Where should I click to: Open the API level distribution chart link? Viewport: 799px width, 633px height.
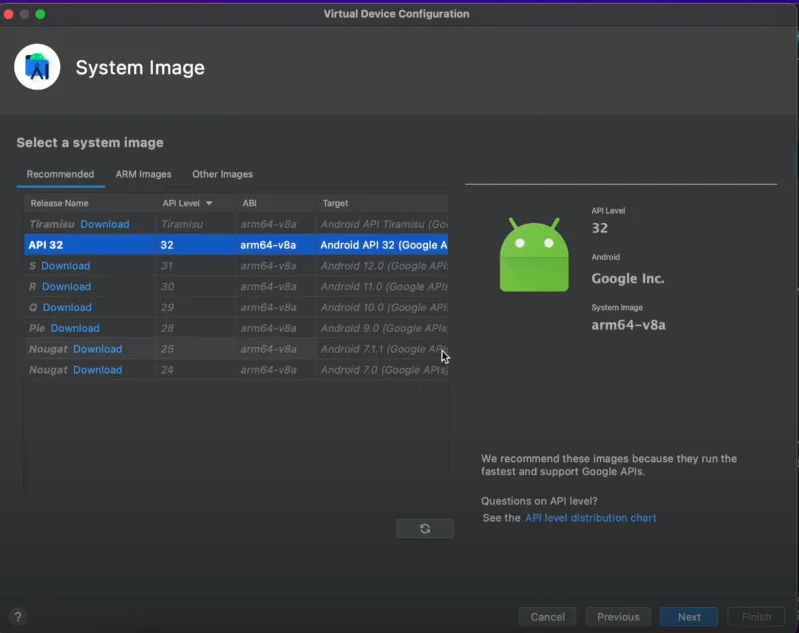[590, 518]
